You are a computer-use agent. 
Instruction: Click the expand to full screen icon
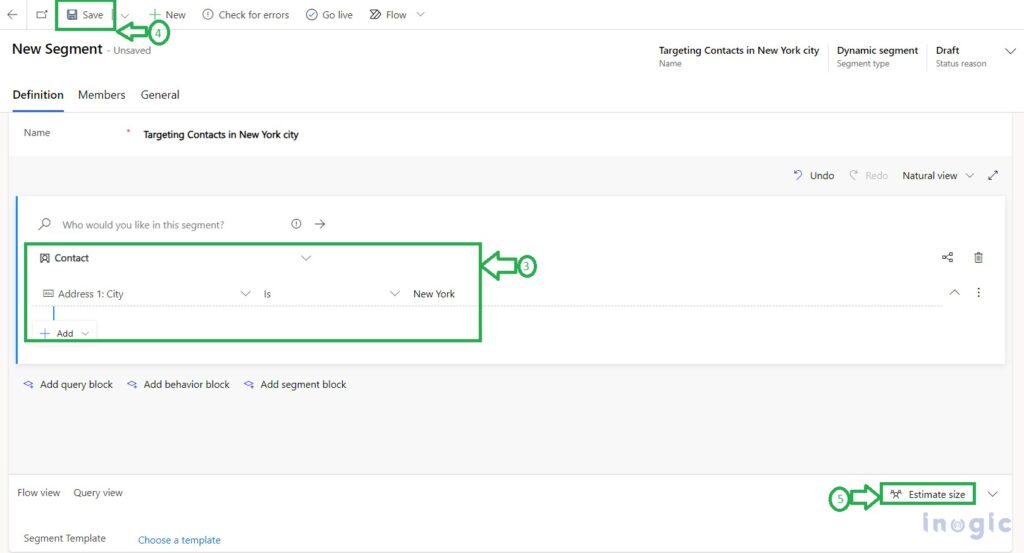tap(993, 175)
